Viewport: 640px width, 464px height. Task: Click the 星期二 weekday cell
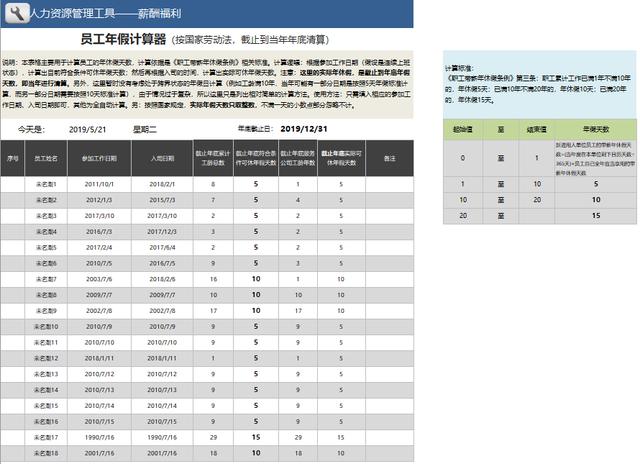coord(147,129)
